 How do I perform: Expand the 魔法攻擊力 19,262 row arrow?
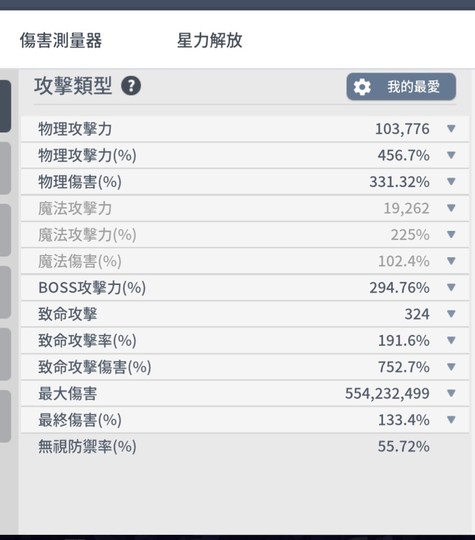pos(451,208)
